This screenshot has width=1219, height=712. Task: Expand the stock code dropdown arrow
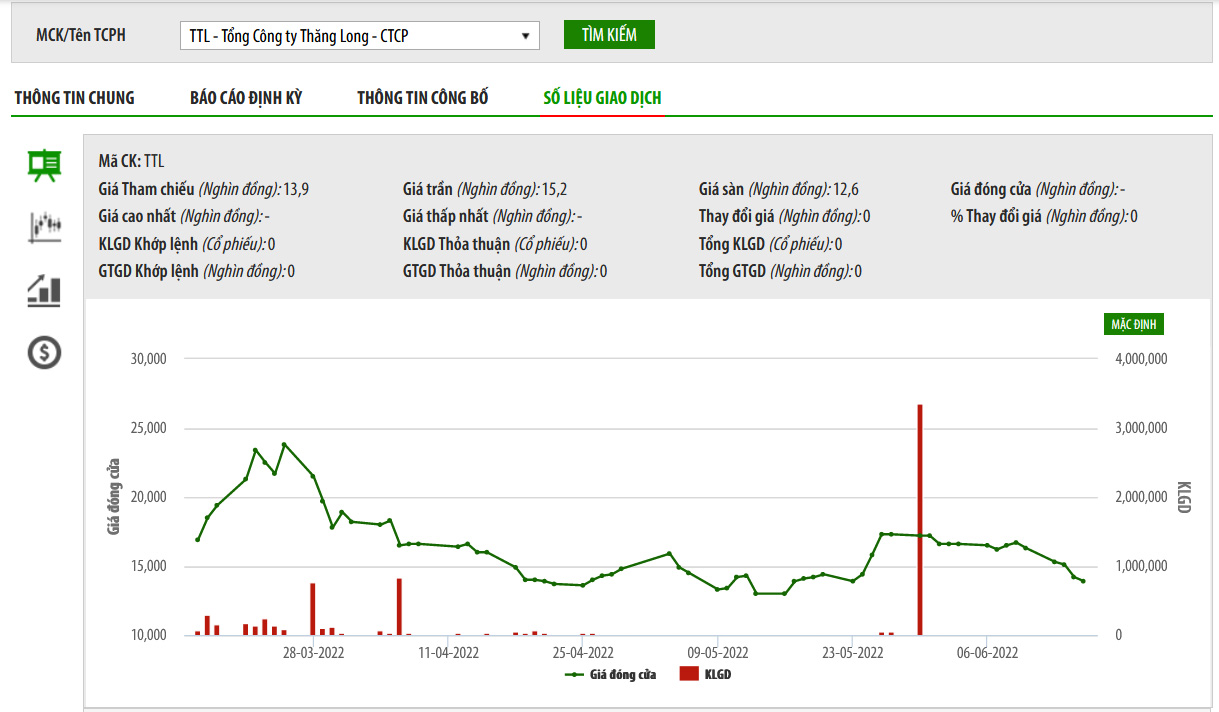(525, 36)
